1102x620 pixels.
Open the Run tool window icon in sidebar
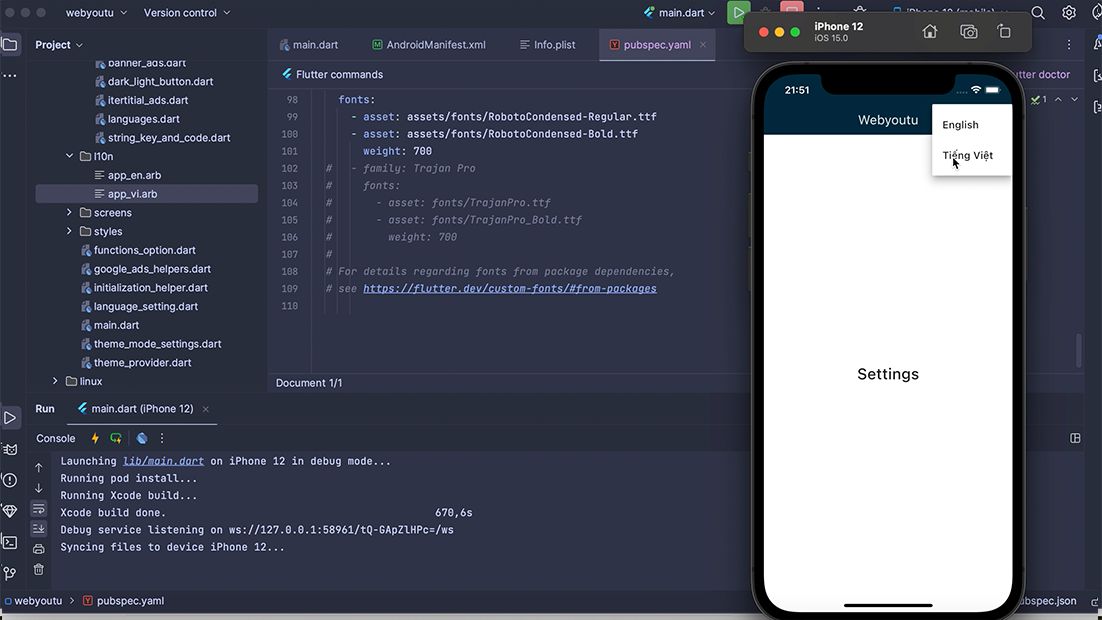tap(10, 418)
